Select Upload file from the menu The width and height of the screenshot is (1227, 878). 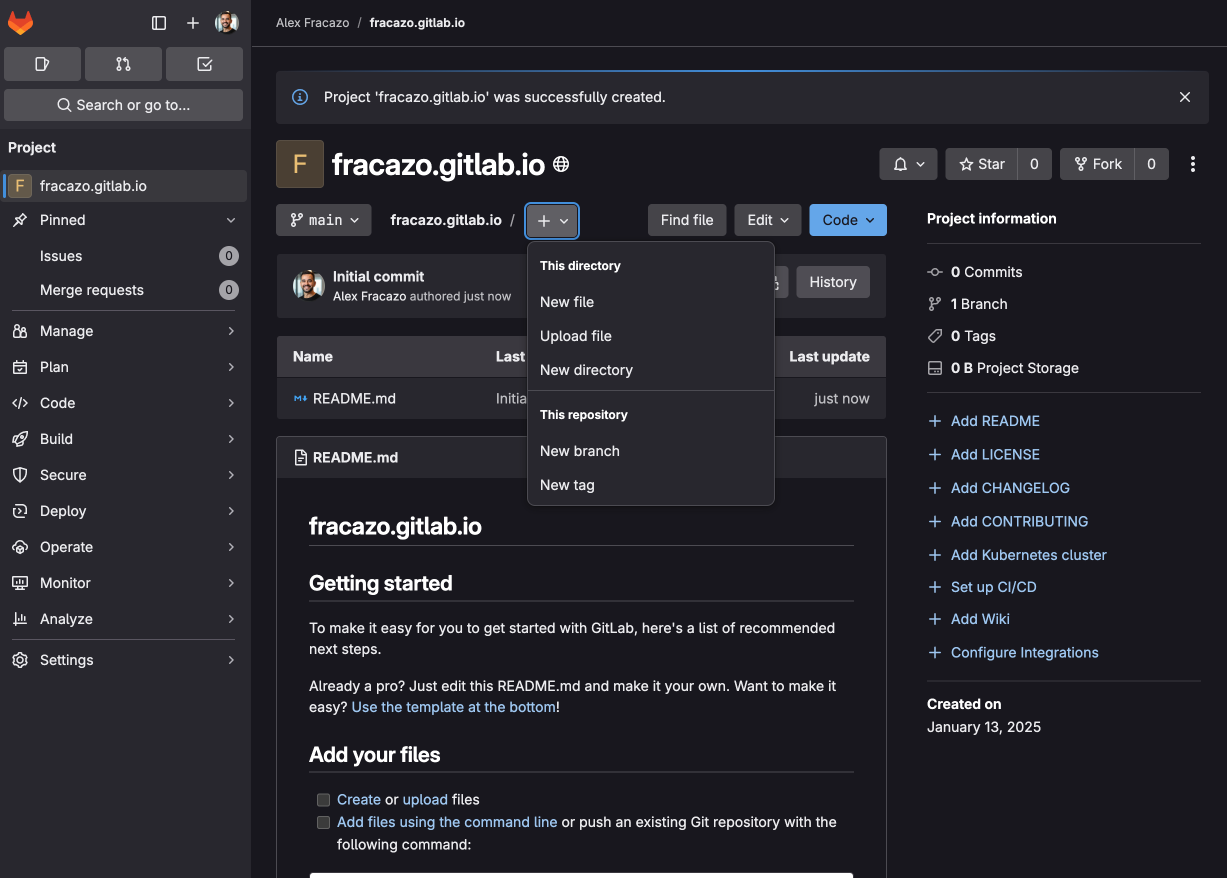(x=651, y=336)
